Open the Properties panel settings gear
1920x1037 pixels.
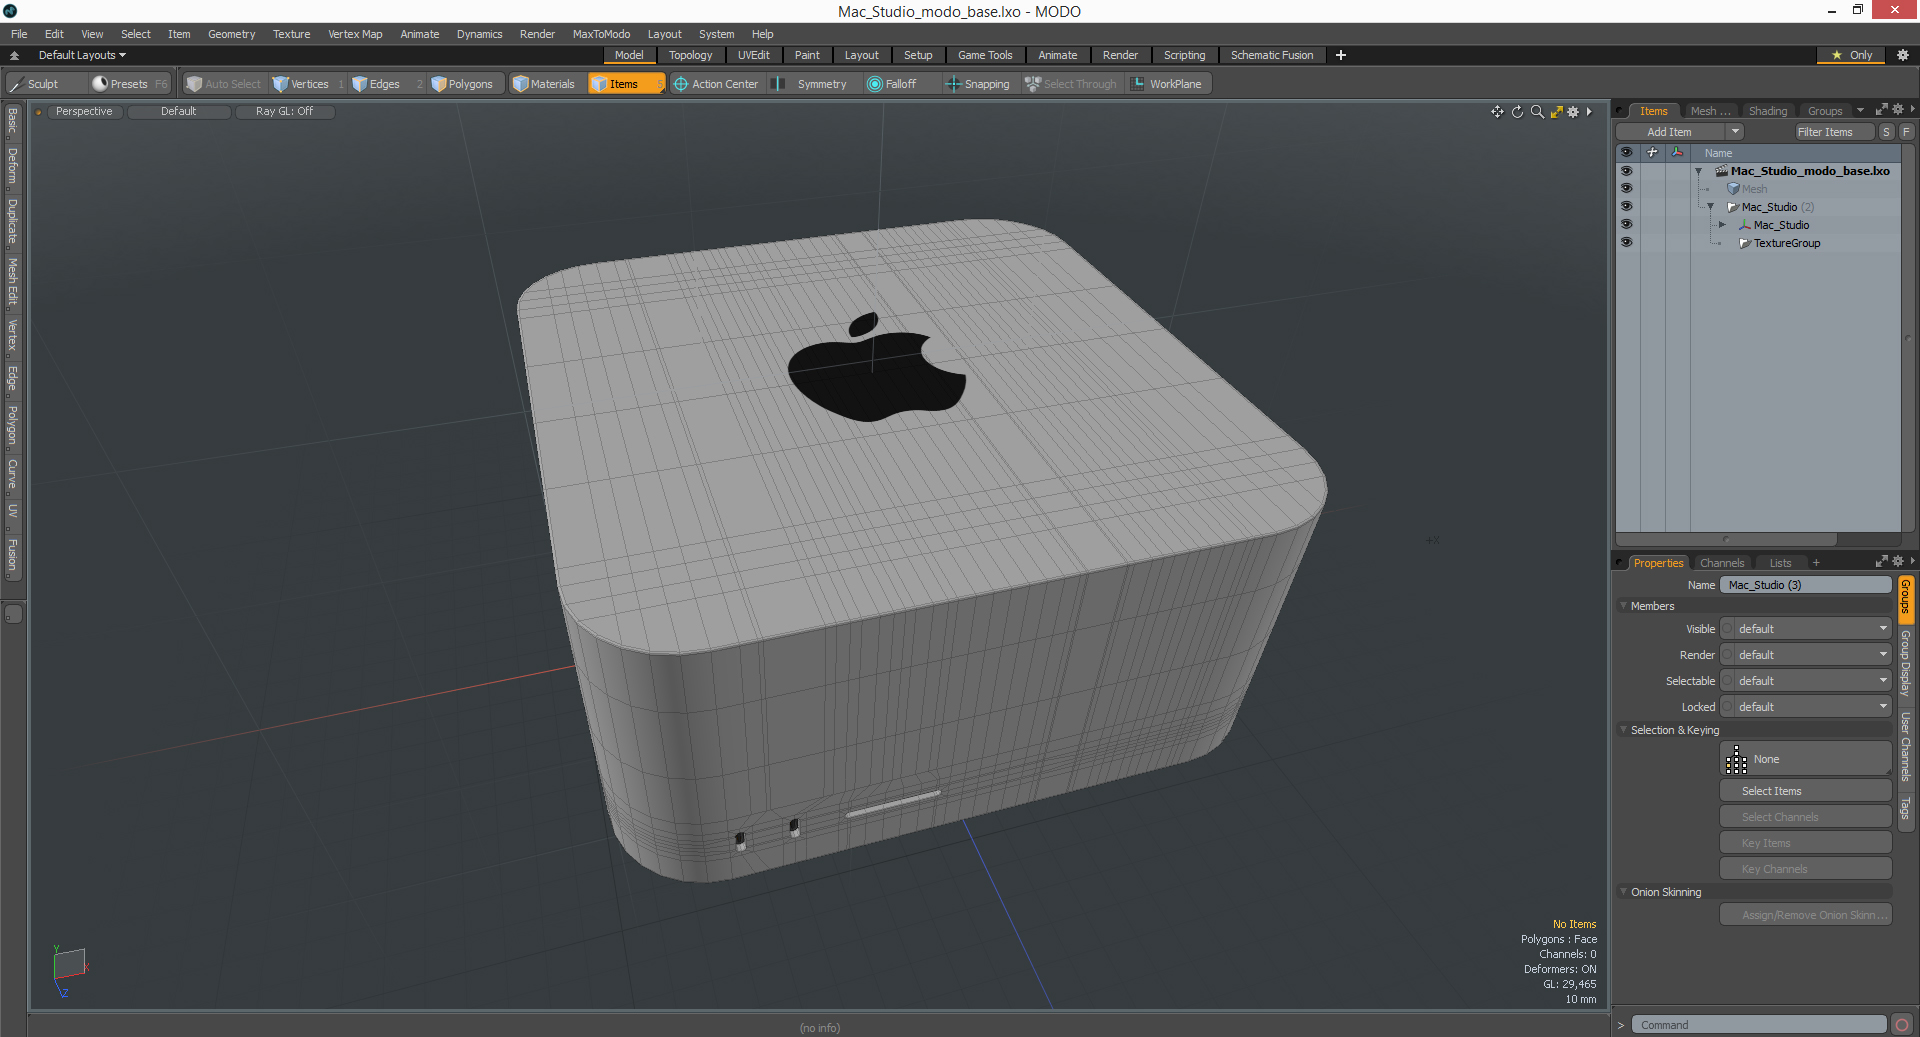[x=1898, y=561]
